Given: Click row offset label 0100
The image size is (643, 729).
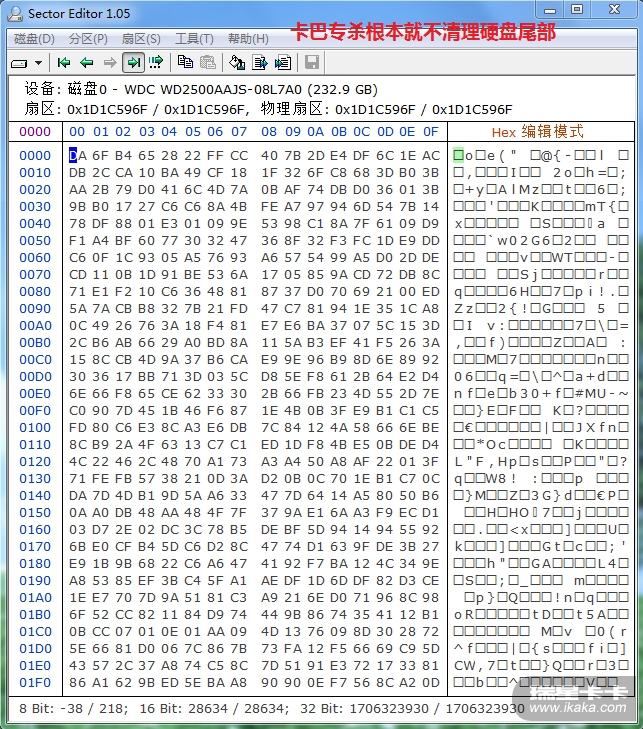Looking at the screenshot, I should point(35,427).
